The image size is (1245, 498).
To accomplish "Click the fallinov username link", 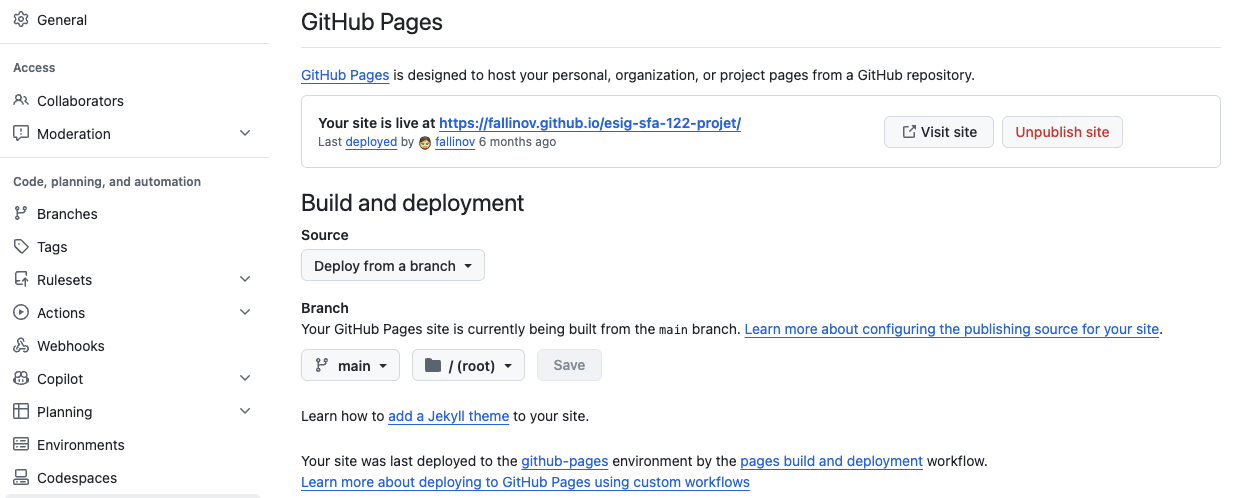I will tap(455, 142).
